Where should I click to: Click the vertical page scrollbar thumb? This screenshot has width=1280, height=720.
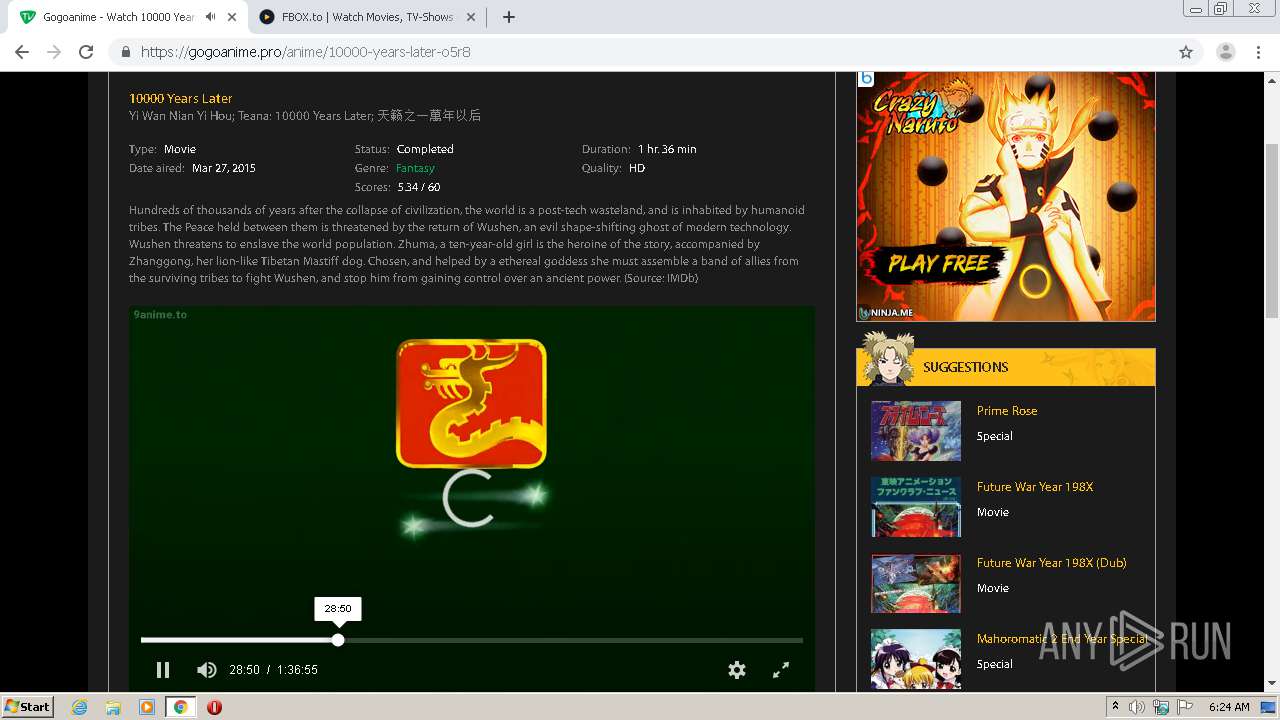tap(1272, 231)
